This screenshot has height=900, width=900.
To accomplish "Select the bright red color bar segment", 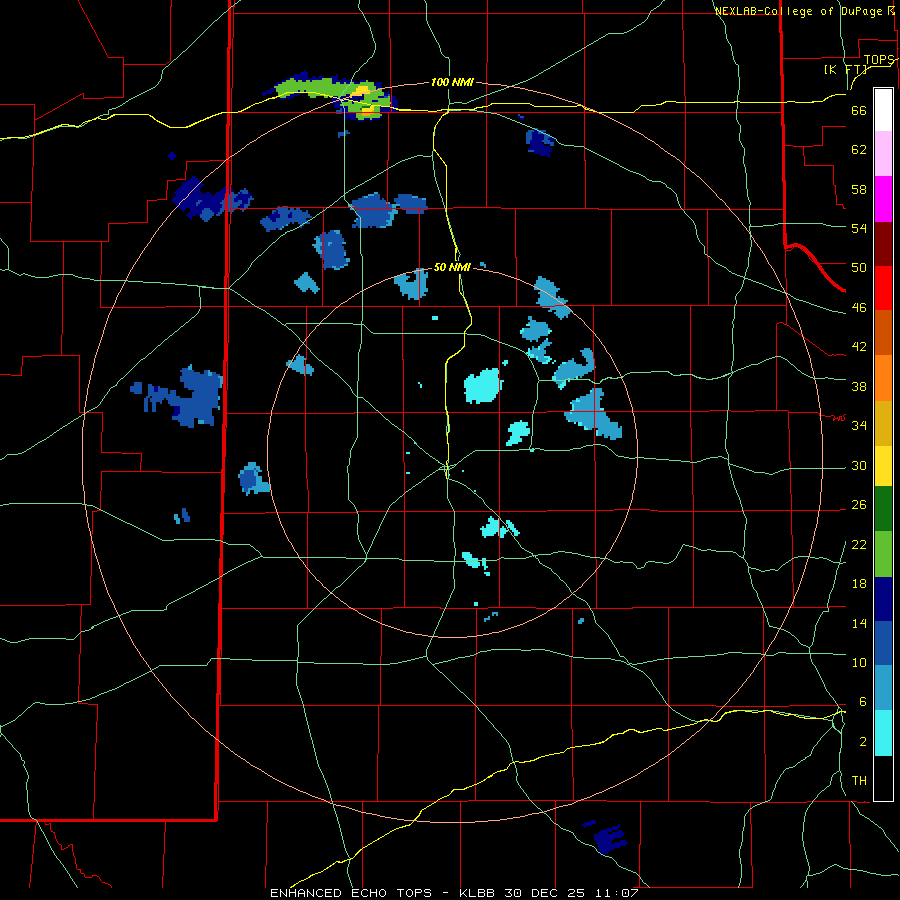I will coord(883,288).
